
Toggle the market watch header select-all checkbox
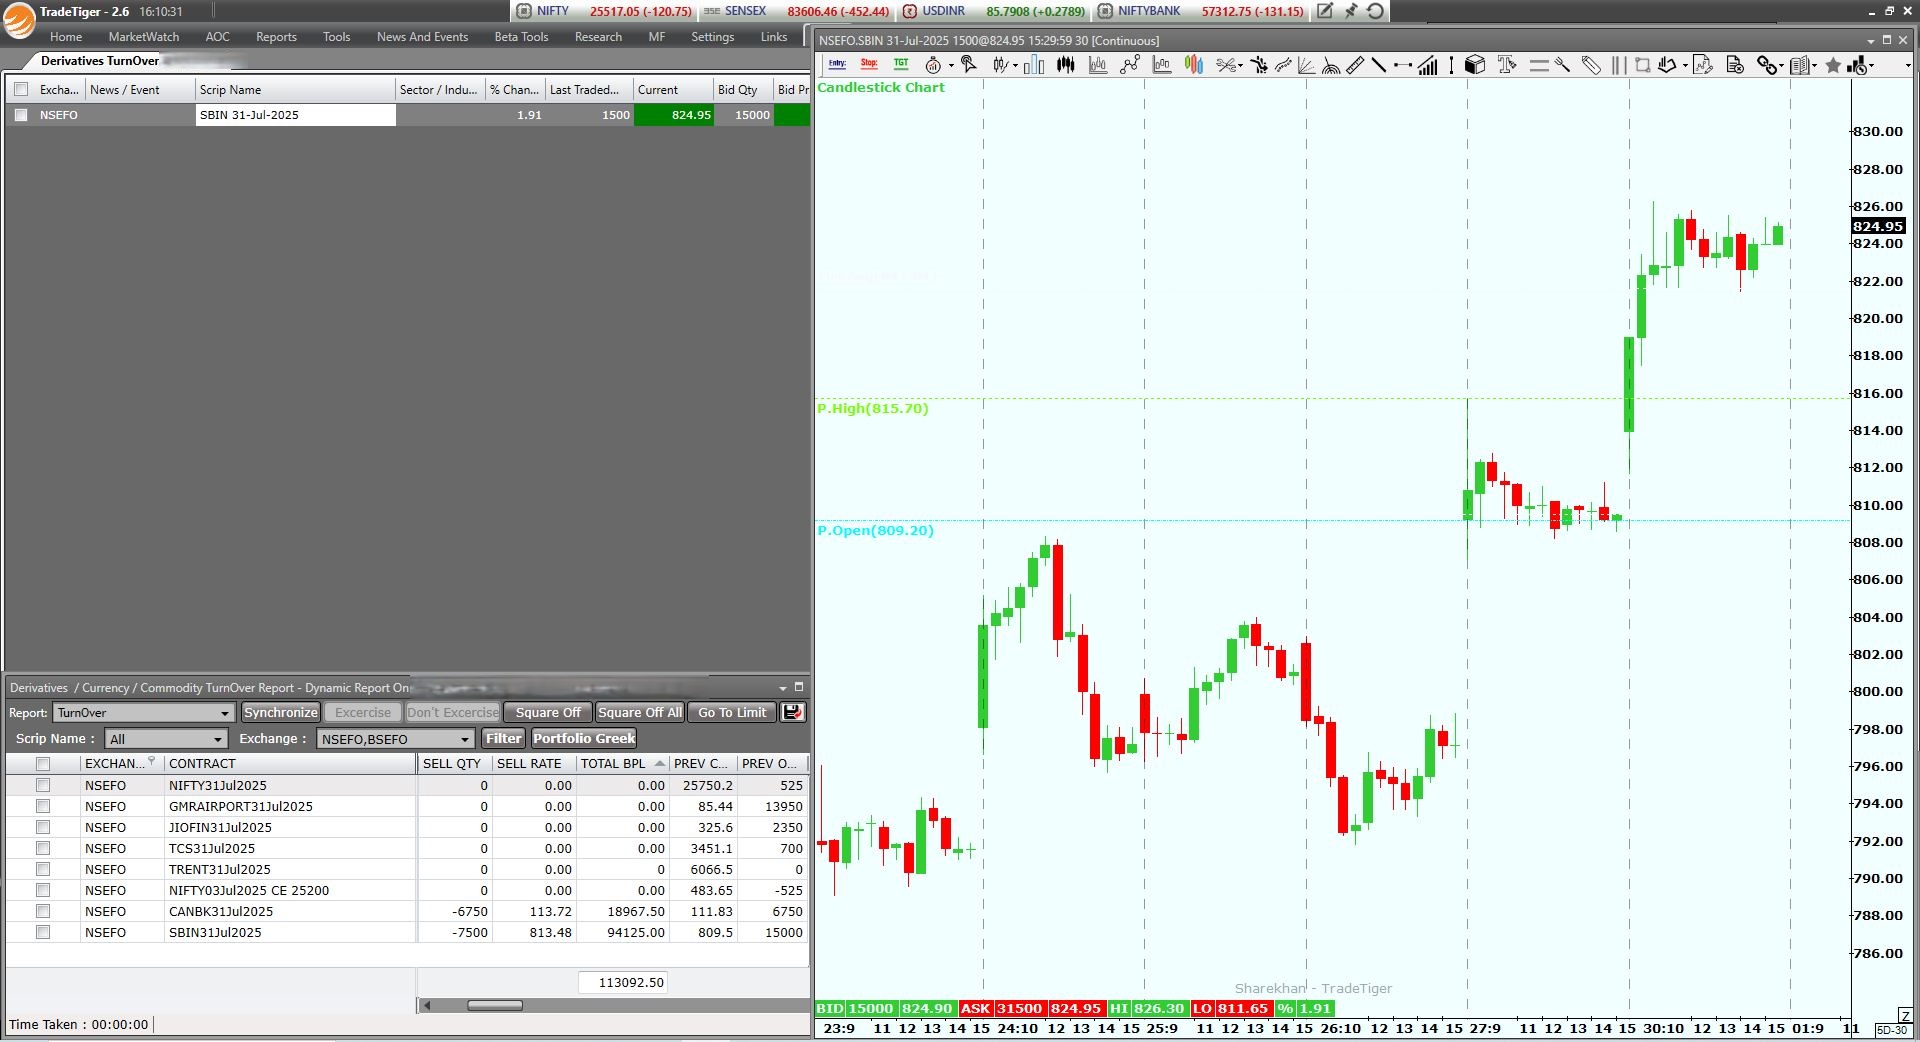pos(21,89)
